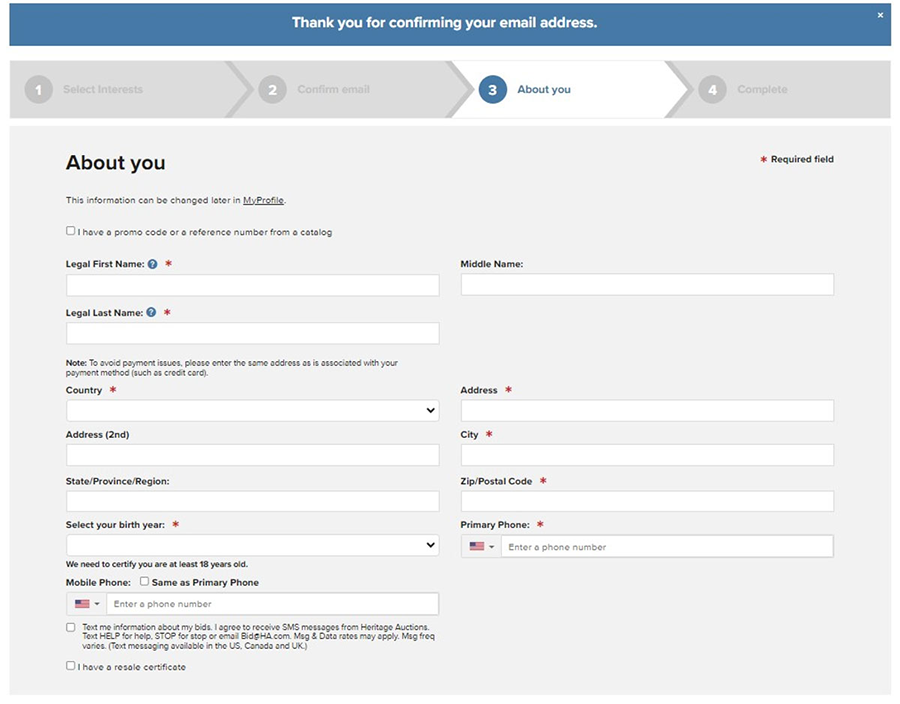This screenshot has width=900, height=704.
Task: Select the About you step tab
Action: (543, 90)
